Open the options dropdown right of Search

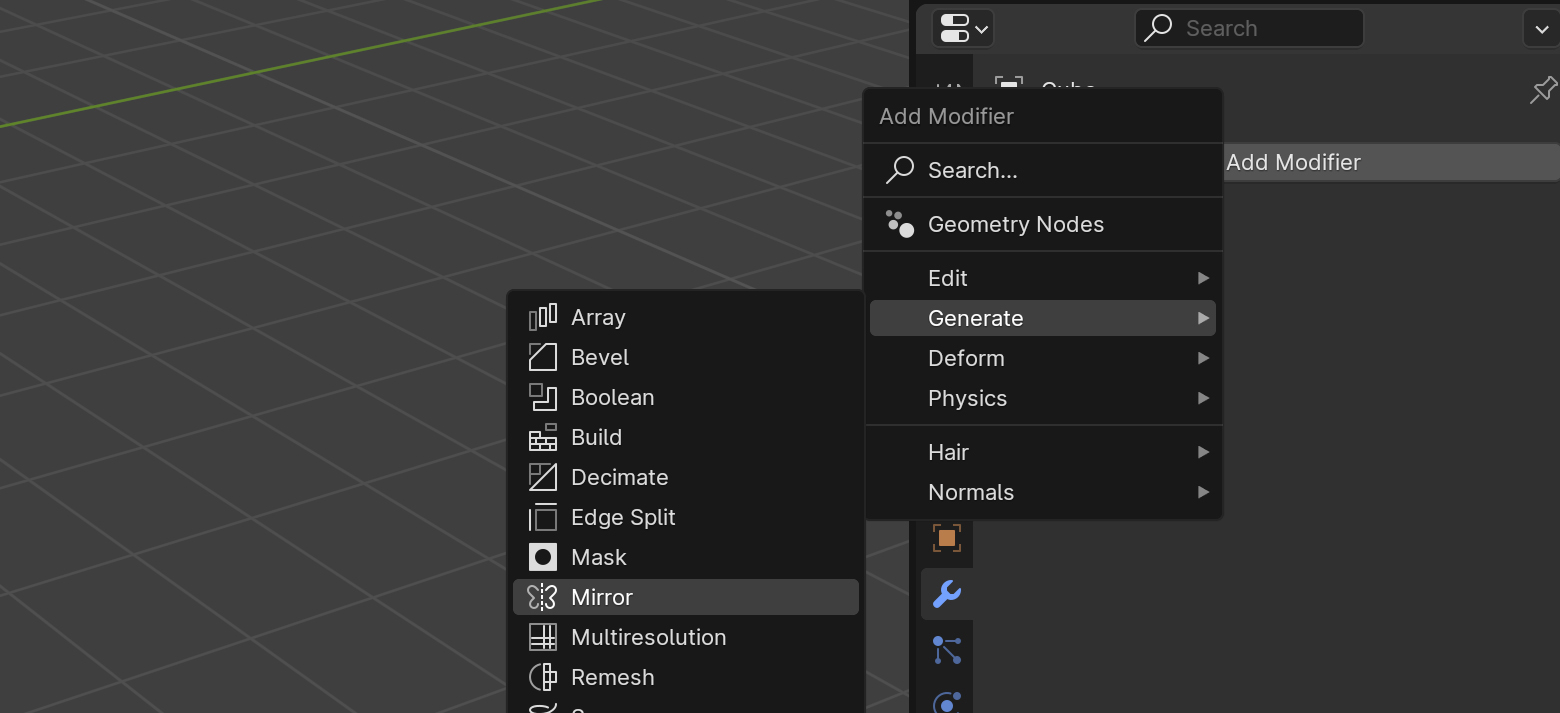point(1540,28)
